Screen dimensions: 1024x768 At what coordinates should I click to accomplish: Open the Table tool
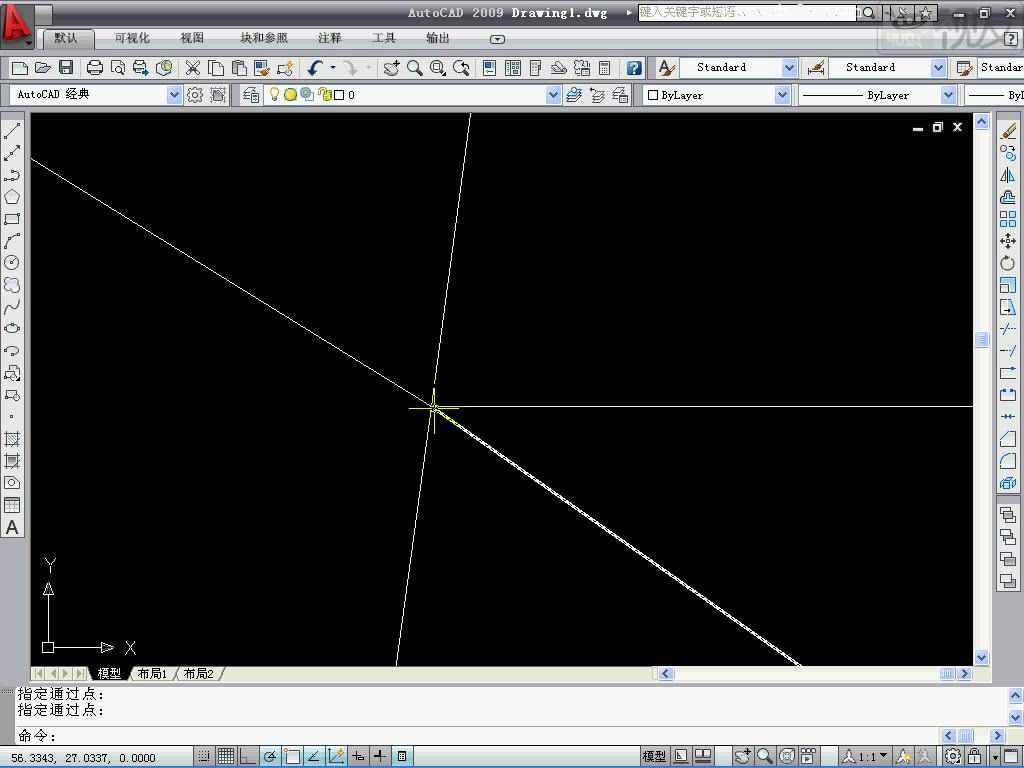[12, 505]
